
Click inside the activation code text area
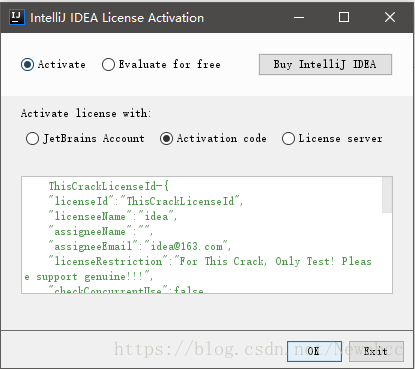[x=207, y=235]
